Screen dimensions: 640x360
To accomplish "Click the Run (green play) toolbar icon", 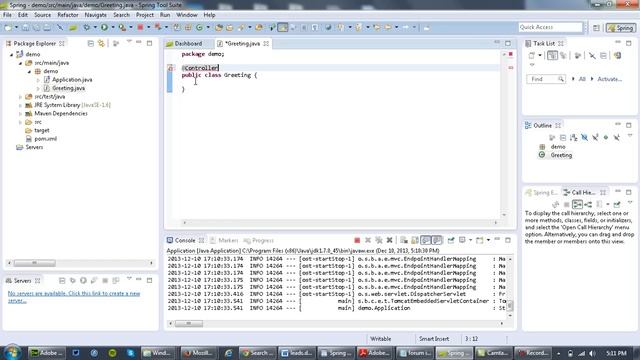I will coord(104,27).
